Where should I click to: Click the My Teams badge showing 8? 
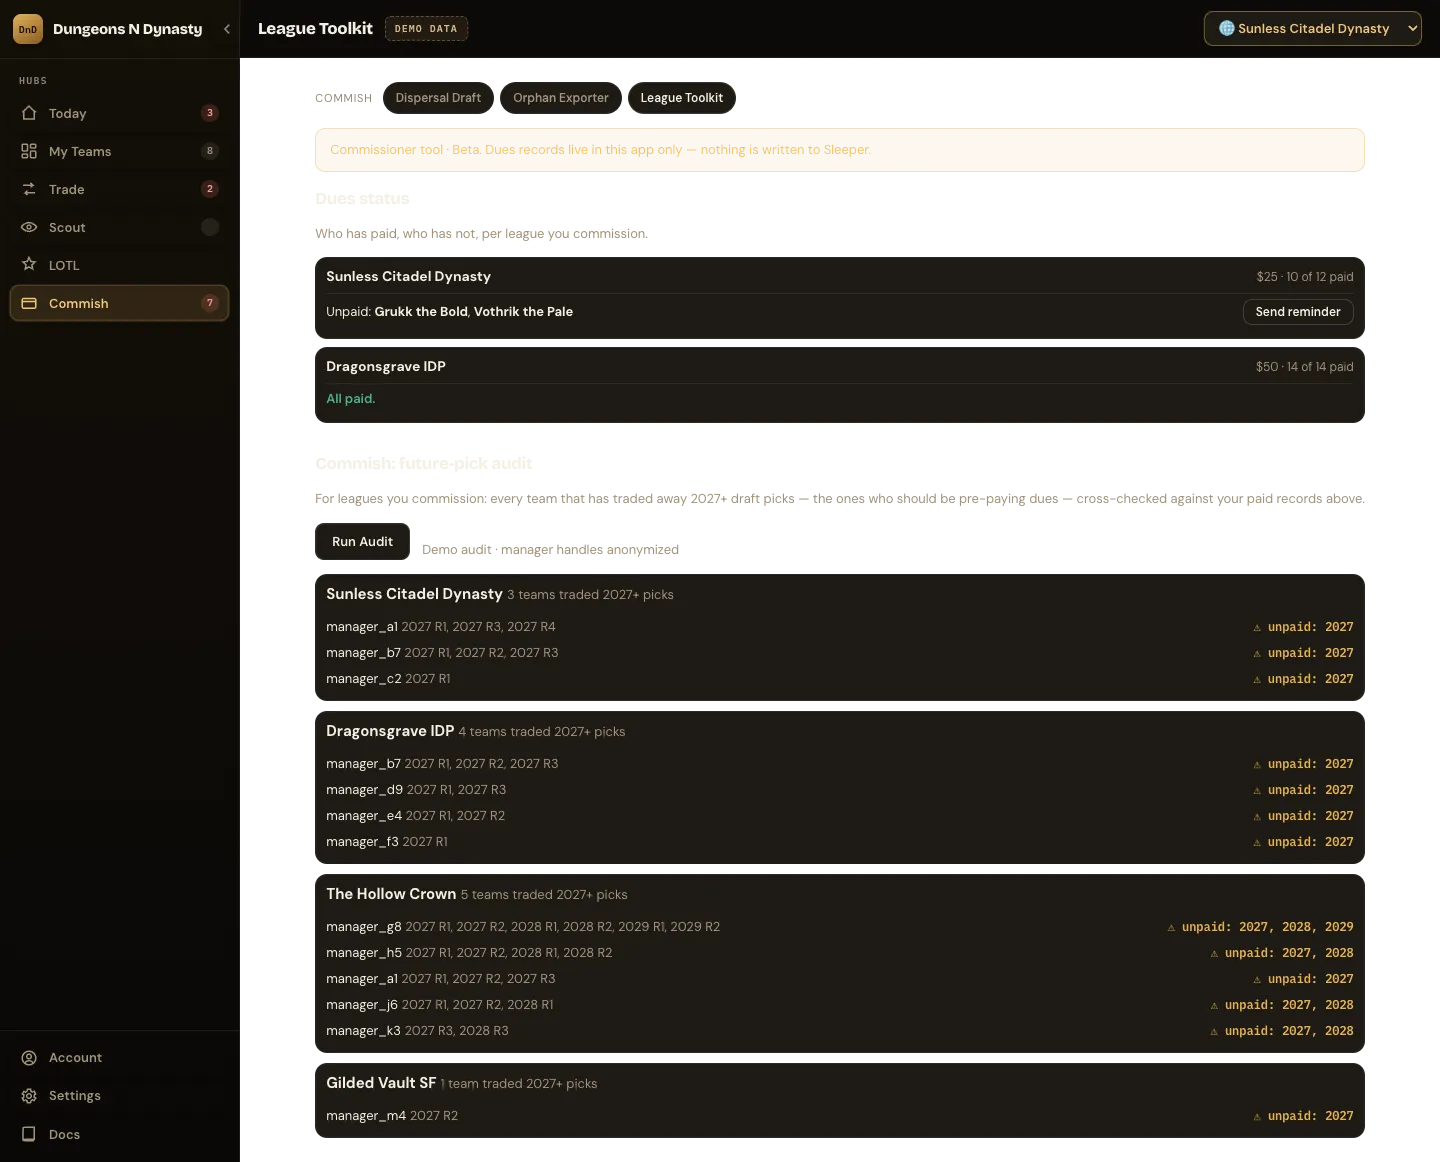(x=210, y=151)
